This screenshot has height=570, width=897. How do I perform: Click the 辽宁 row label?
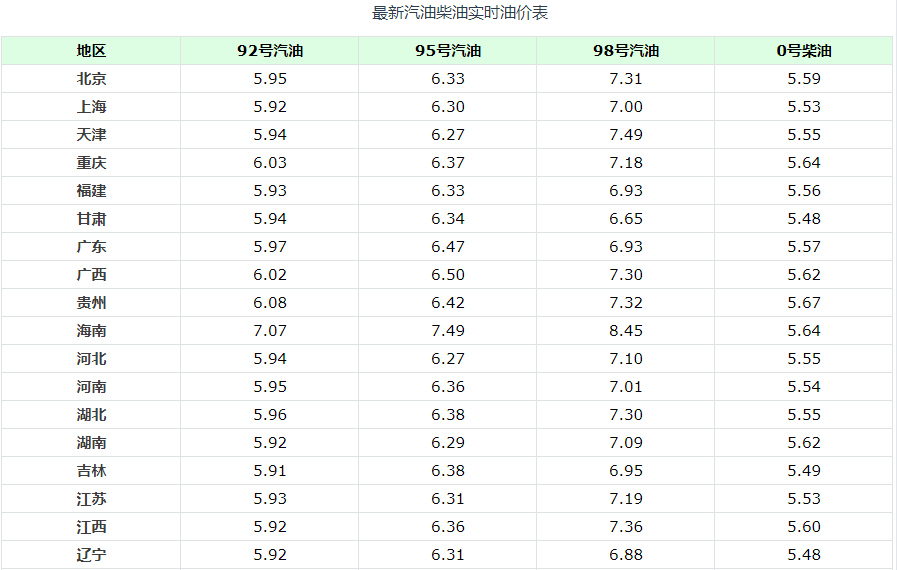91,555
